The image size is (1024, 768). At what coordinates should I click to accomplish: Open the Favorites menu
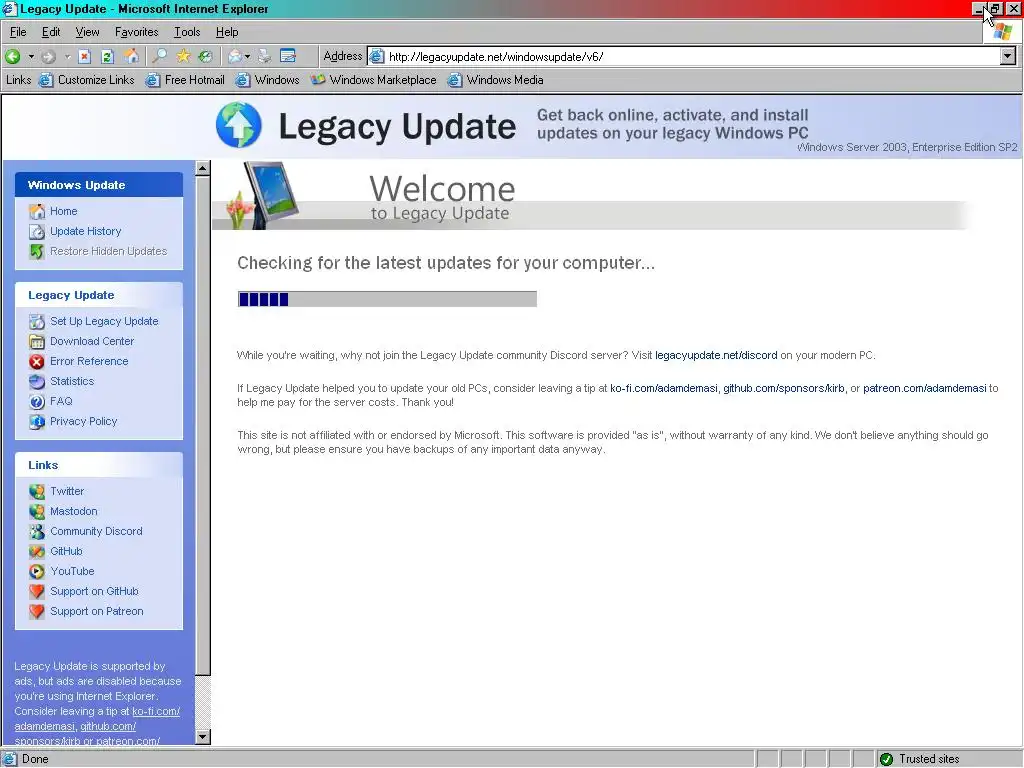coord(136,32)
